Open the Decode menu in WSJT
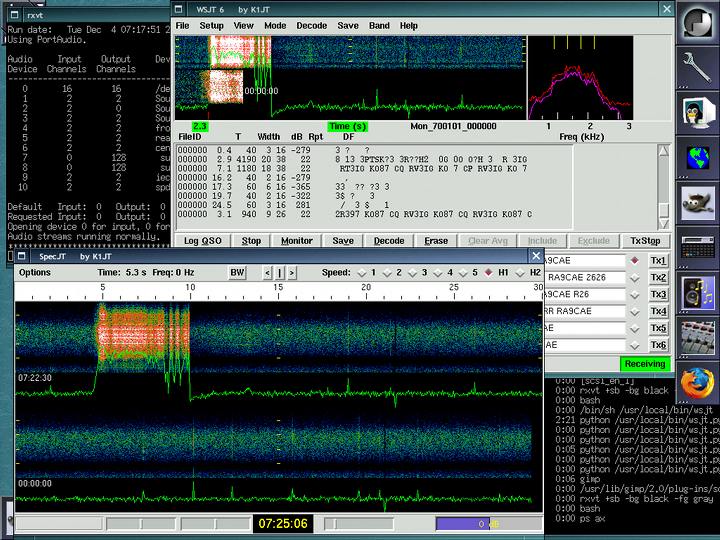The height and width of the screenshot is (540, 720). [311, 26]
